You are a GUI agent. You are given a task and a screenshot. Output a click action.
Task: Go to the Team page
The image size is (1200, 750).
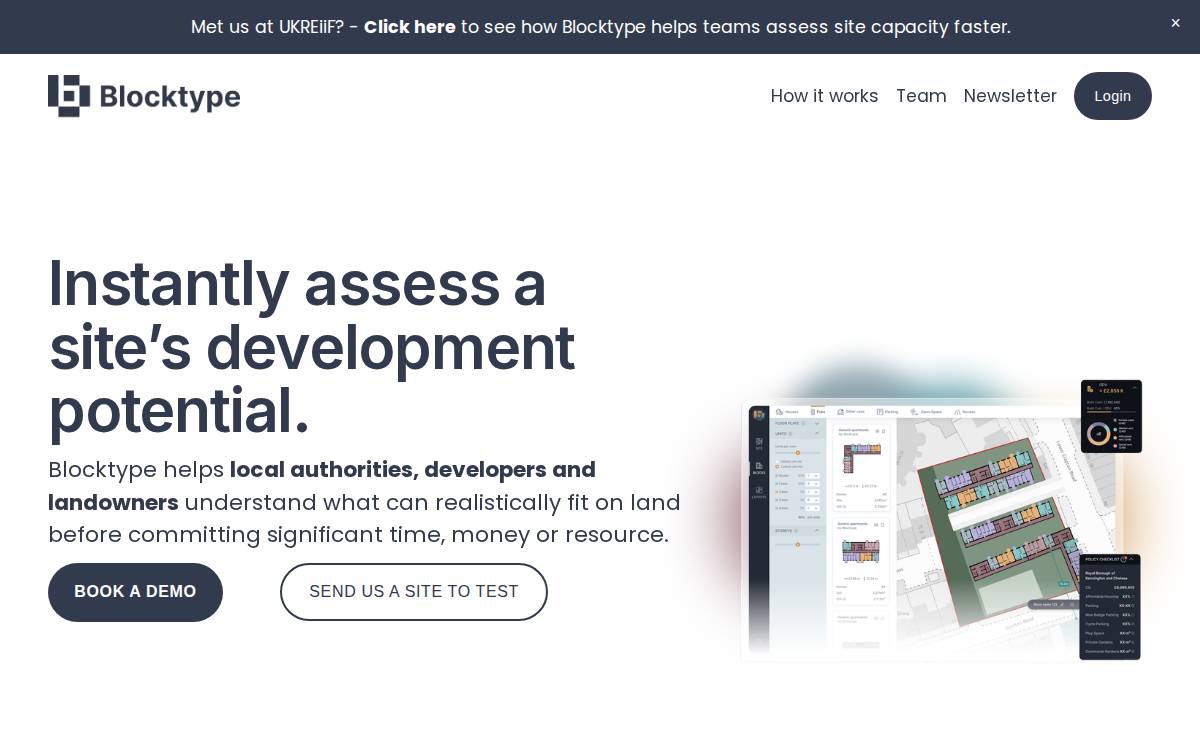(921, 96)
